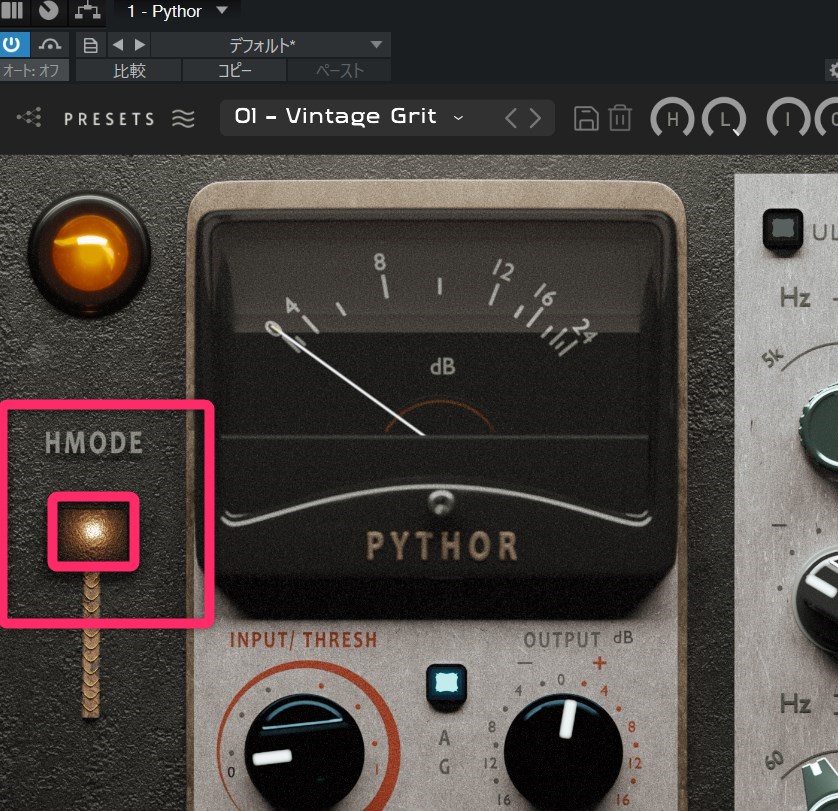Go to the next preset arrow
This screenshot has width=838, height=811.
[x=537, y=118]
